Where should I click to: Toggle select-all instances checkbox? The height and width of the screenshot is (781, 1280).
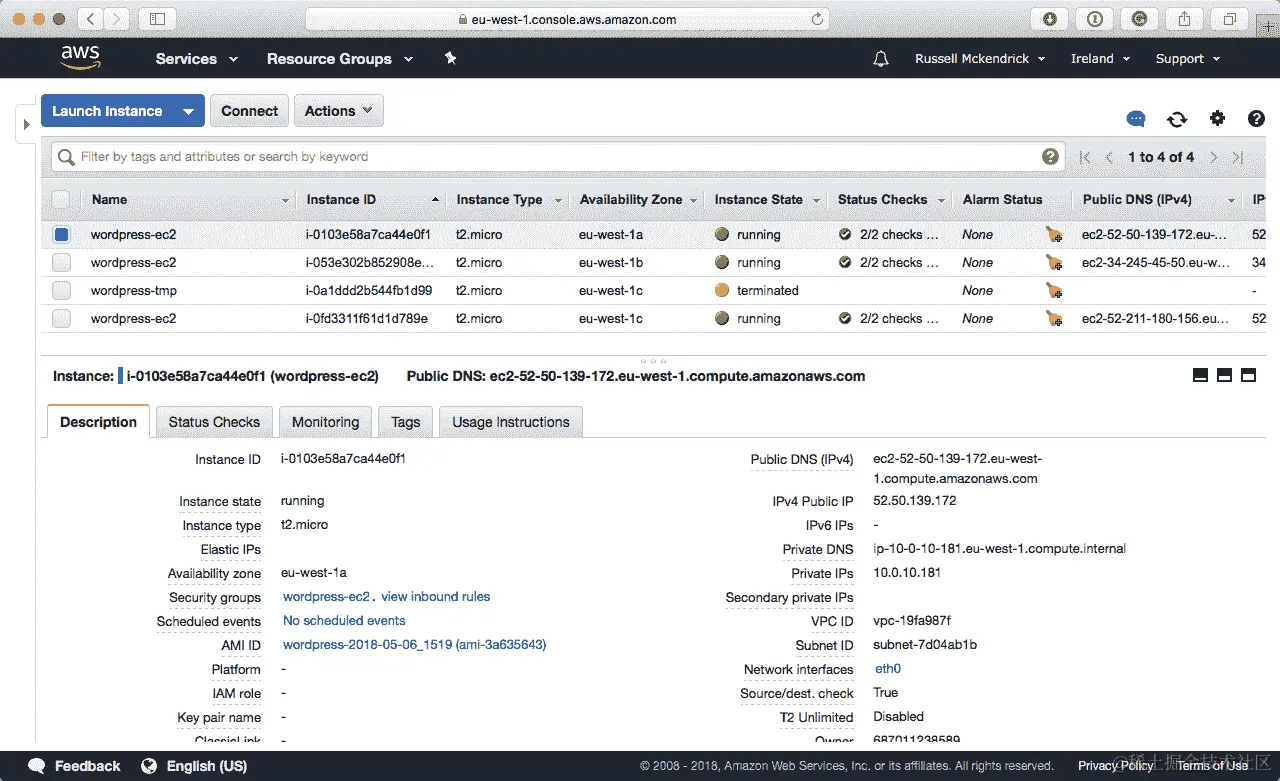(x=61, y=199)
